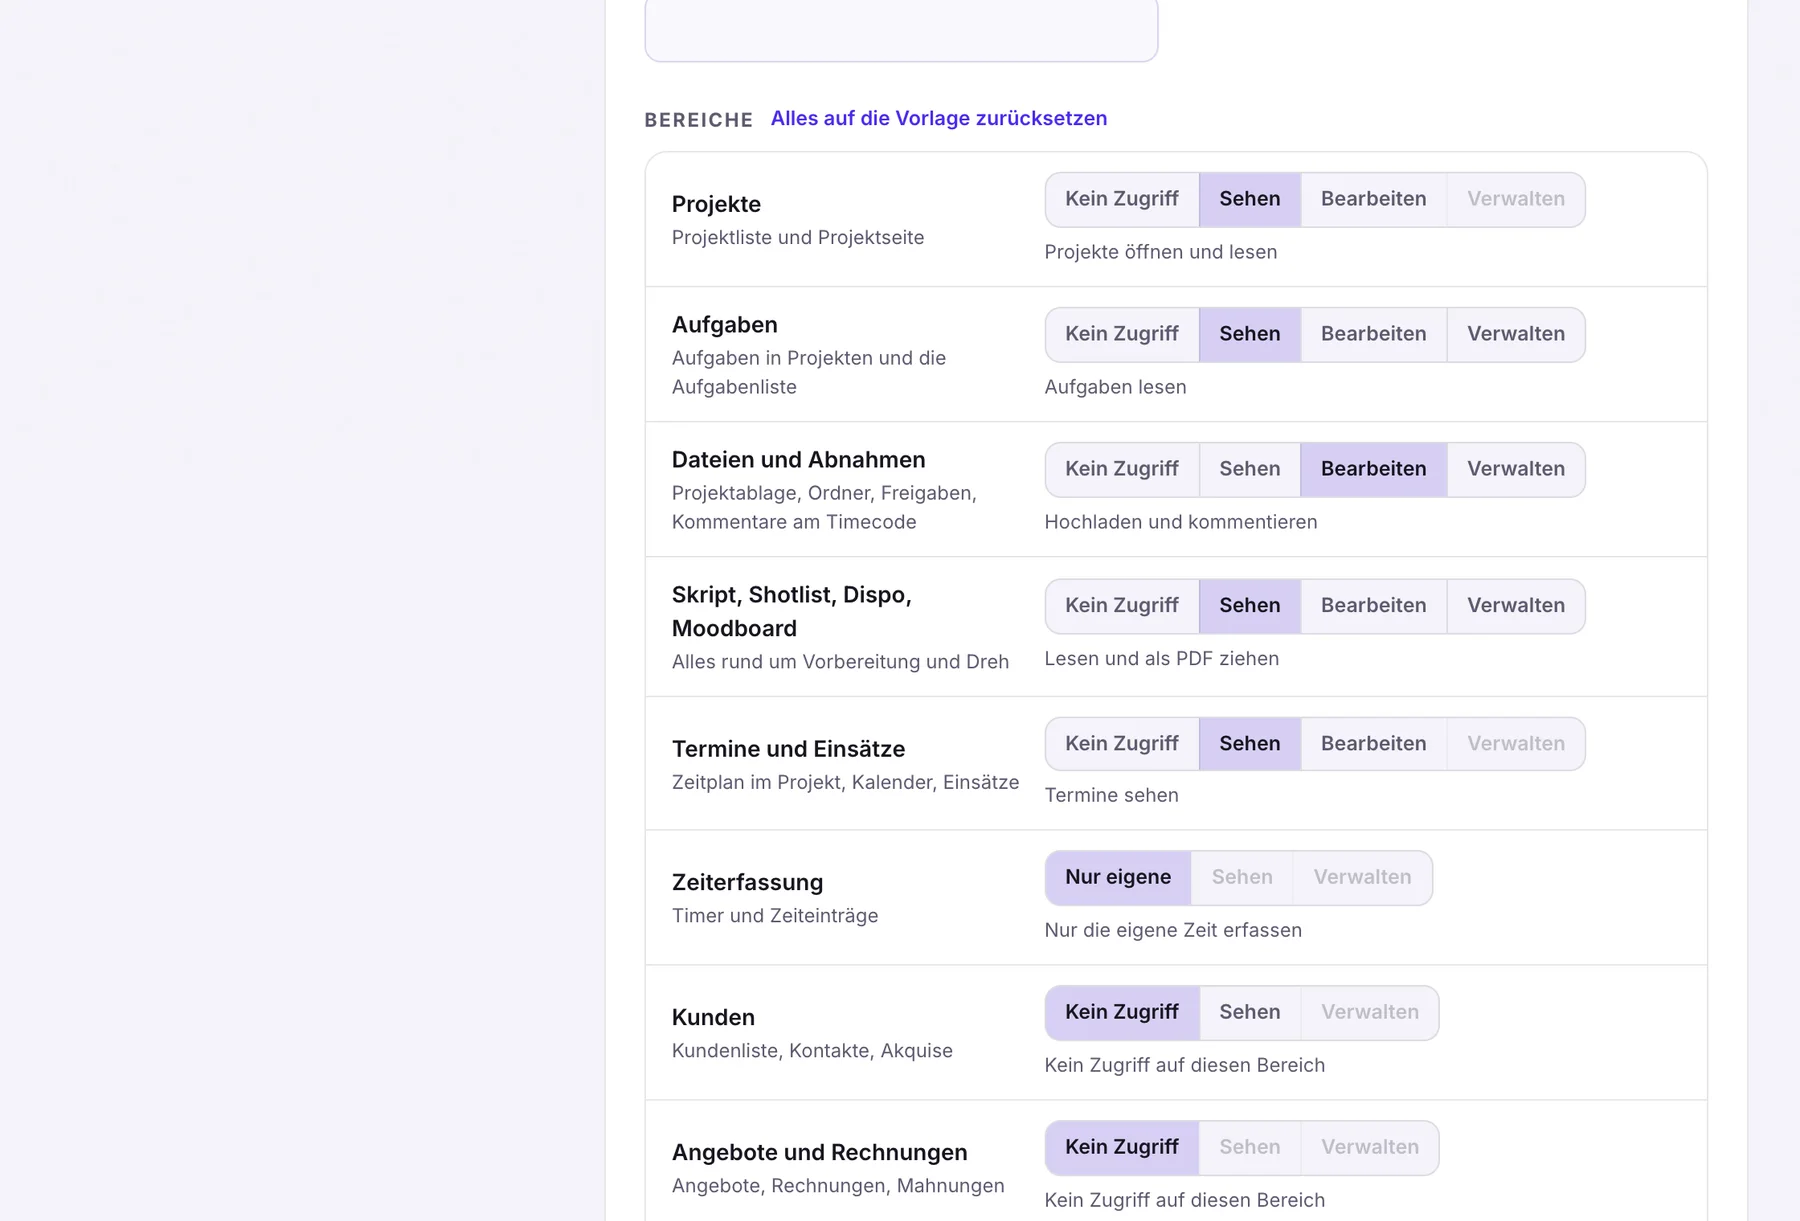The width and height of the screenshot is (1800, 1221).
Task: Select Kein Zugriff for Aufgaben
Action: point(1122,334)
